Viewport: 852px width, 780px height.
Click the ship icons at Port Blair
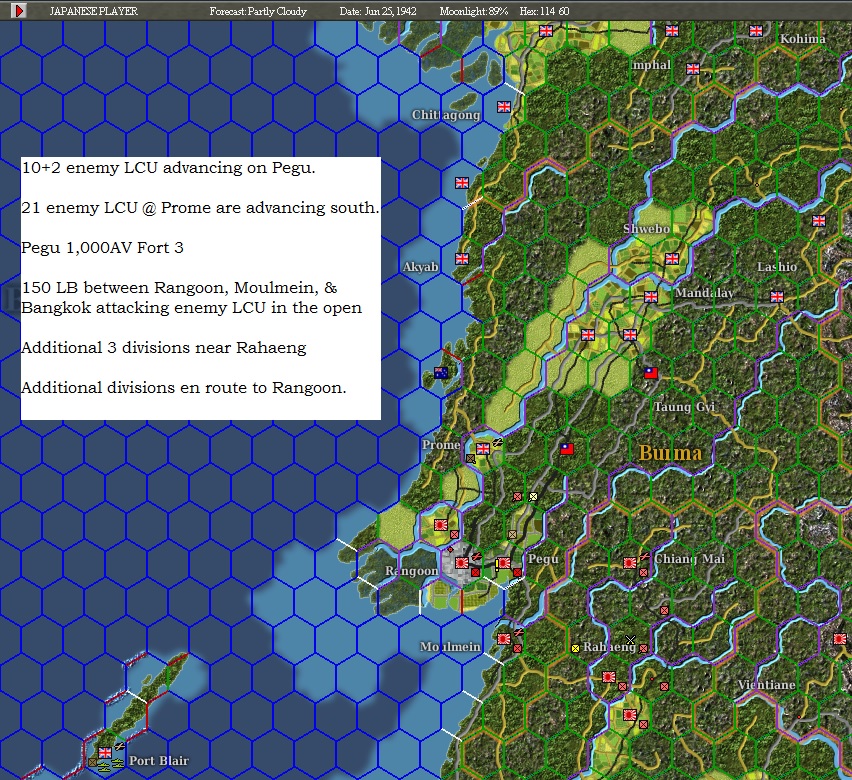pos(111,766)
